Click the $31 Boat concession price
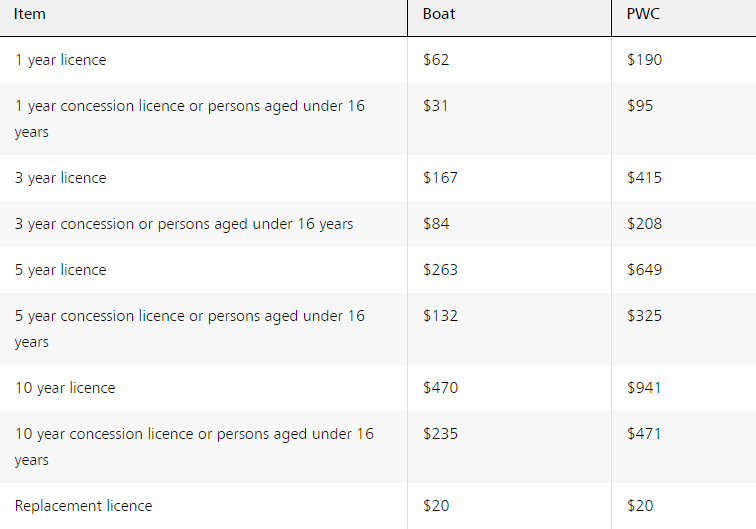This screenshot has width=756, height=529. point(436,106)
